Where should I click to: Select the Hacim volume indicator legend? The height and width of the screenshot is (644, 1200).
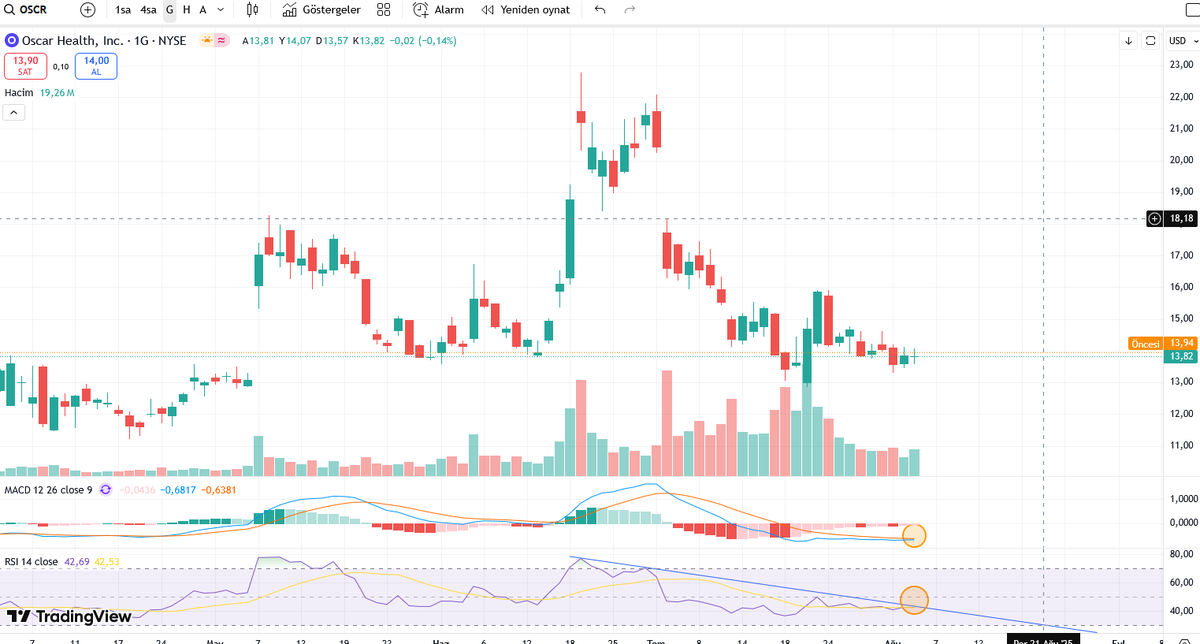[20, 92]
